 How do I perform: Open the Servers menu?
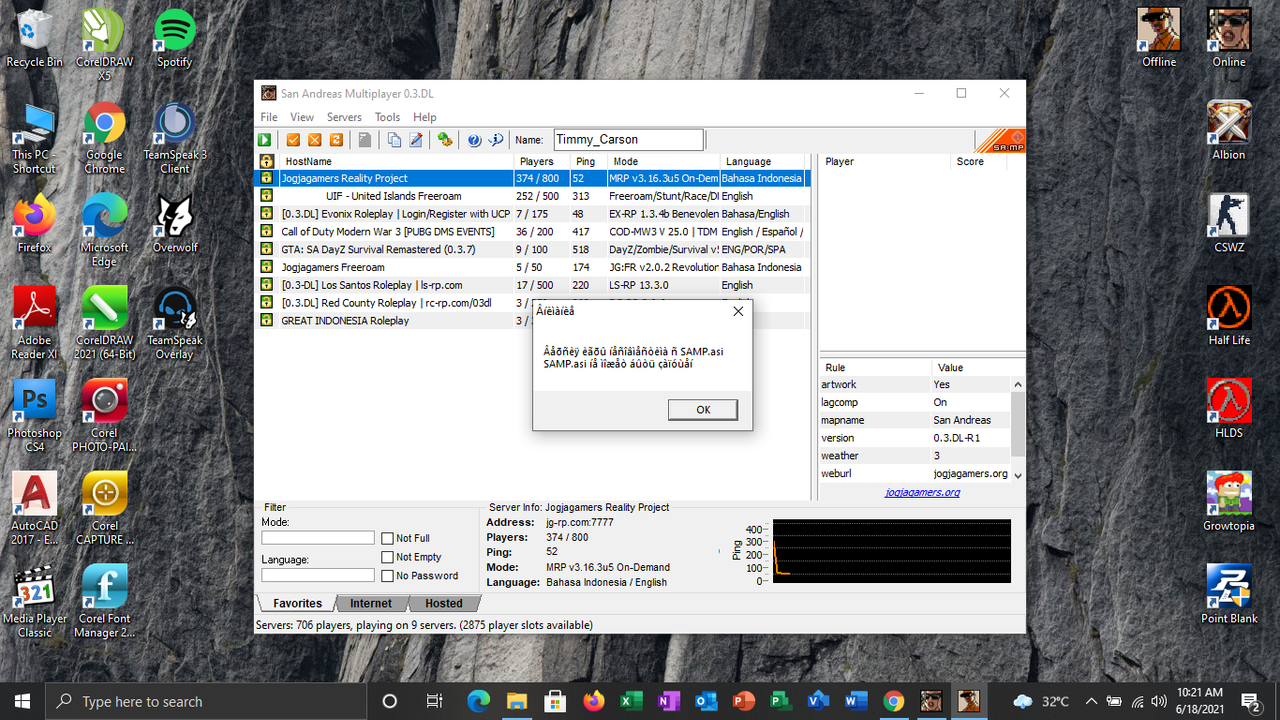click(344, 117)
